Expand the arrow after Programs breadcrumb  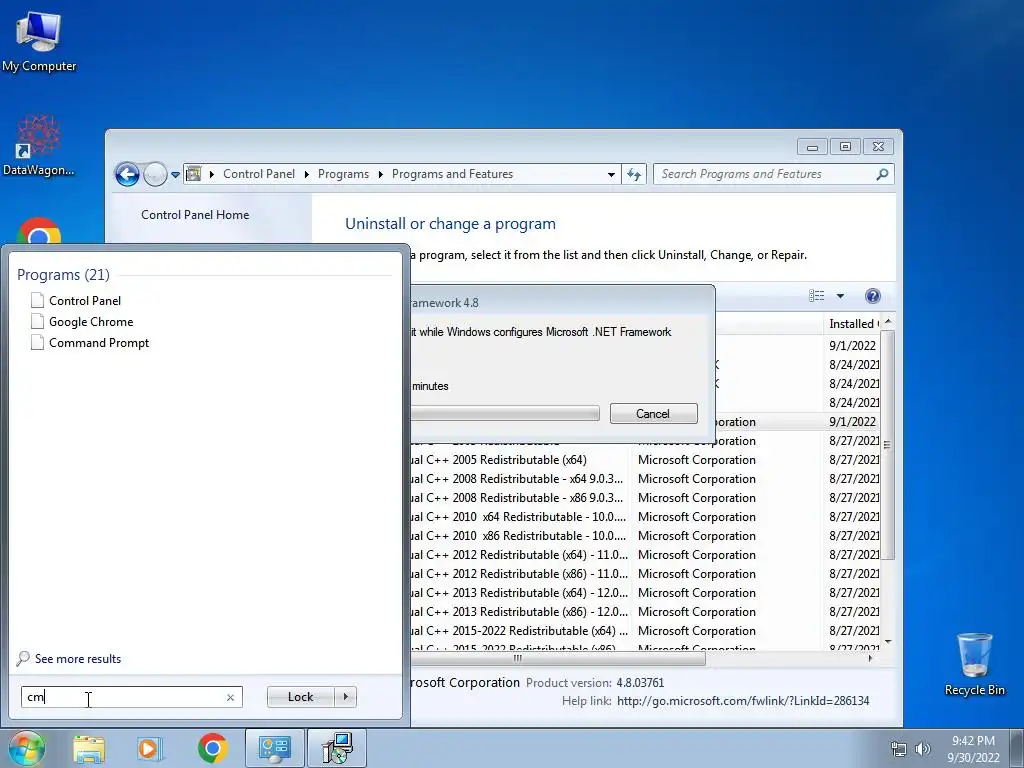(x=380, y=174)
